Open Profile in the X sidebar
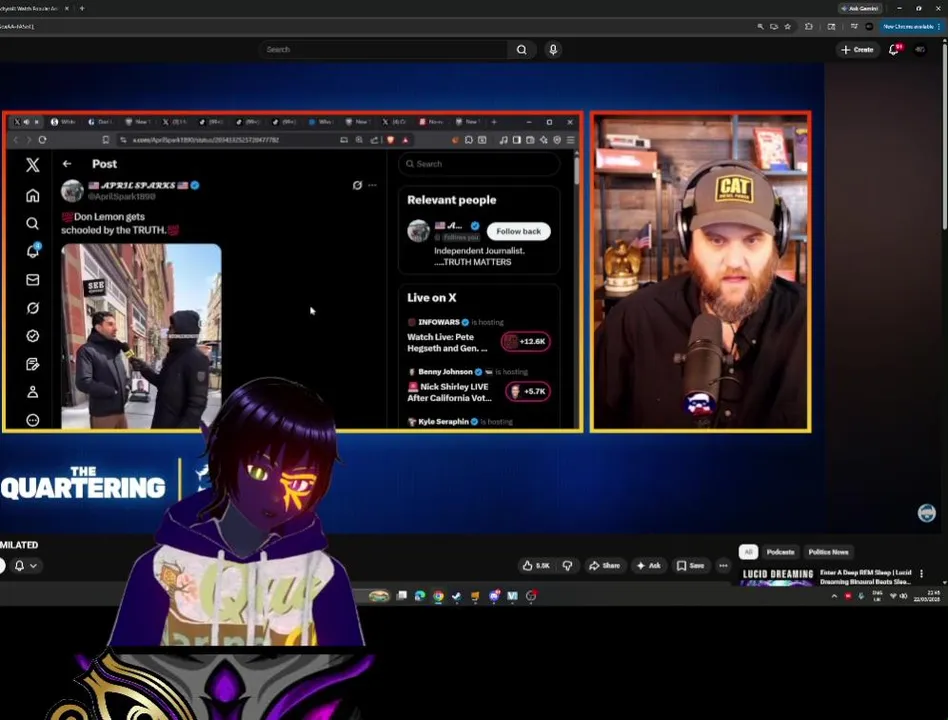 click(x=33, y=392)
